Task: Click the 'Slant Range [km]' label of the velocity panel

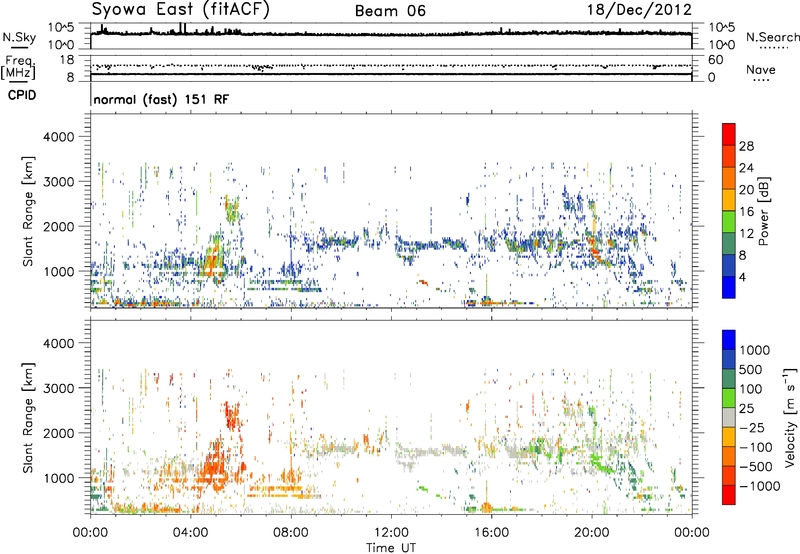Action: click(28, 418)
